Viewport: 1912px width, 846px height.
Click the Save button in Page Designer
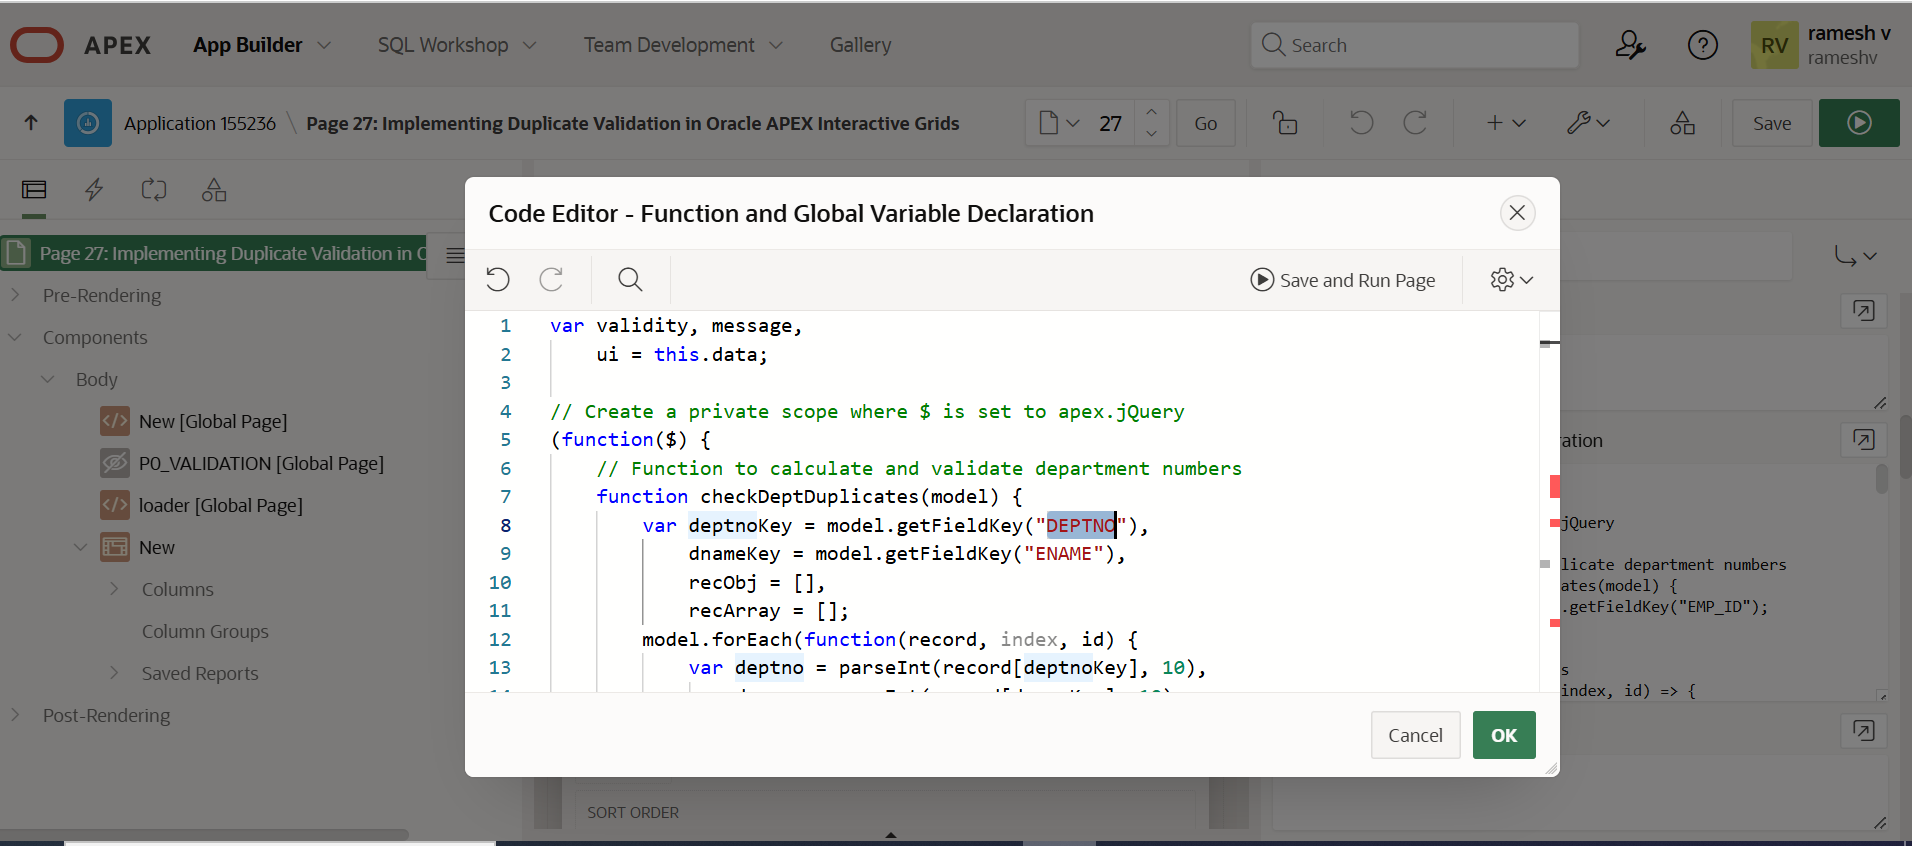tap(1772, 123)
